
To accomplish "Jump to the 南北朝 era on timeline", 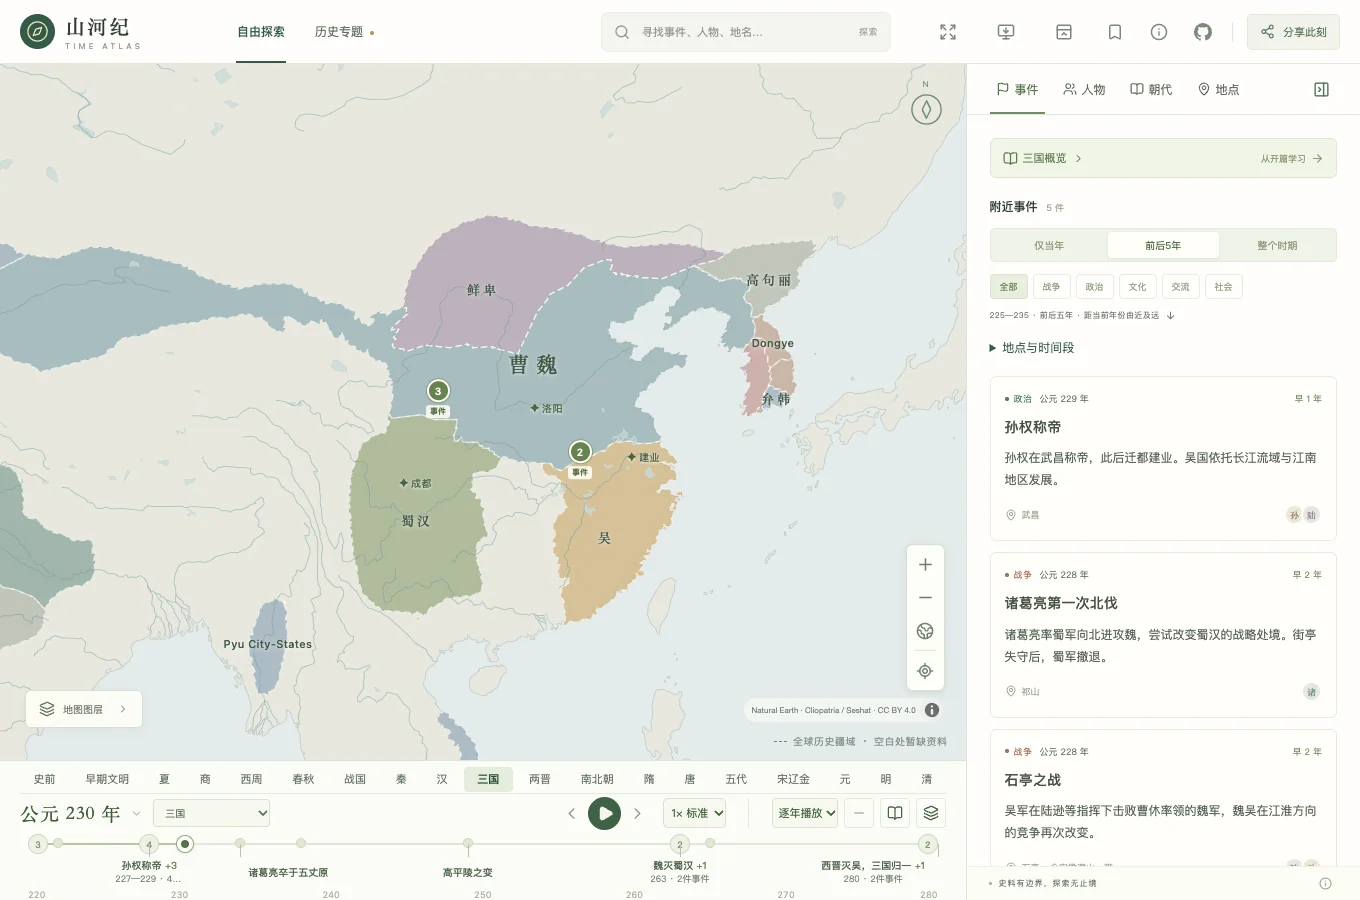I will (597, 779).
